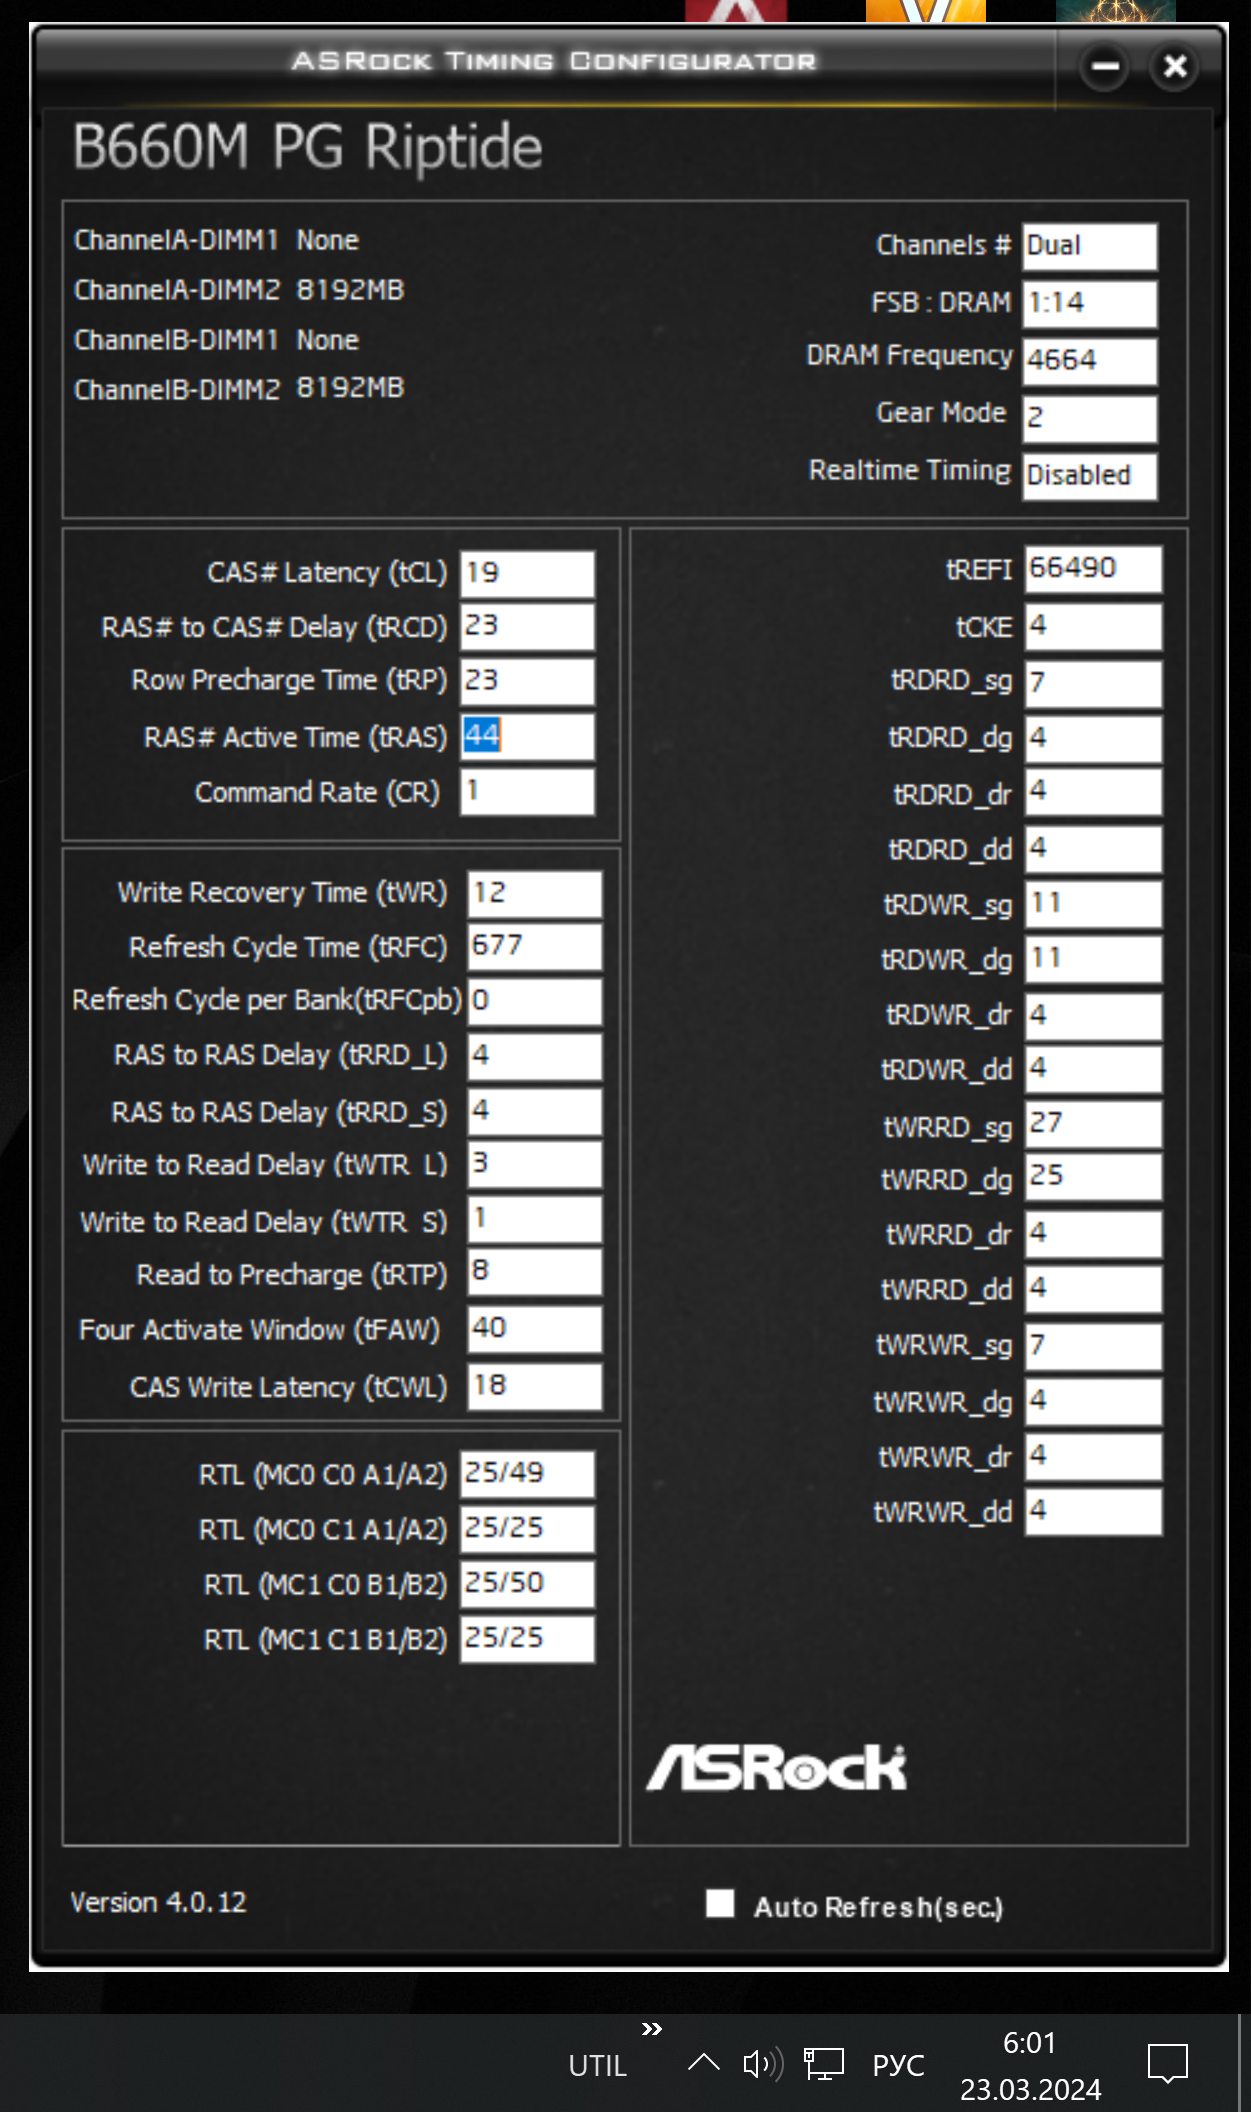Viewport: 1251px width, 2112px height.
Task: Select the tRDRD_dd value field
Action: (1093, 849)
